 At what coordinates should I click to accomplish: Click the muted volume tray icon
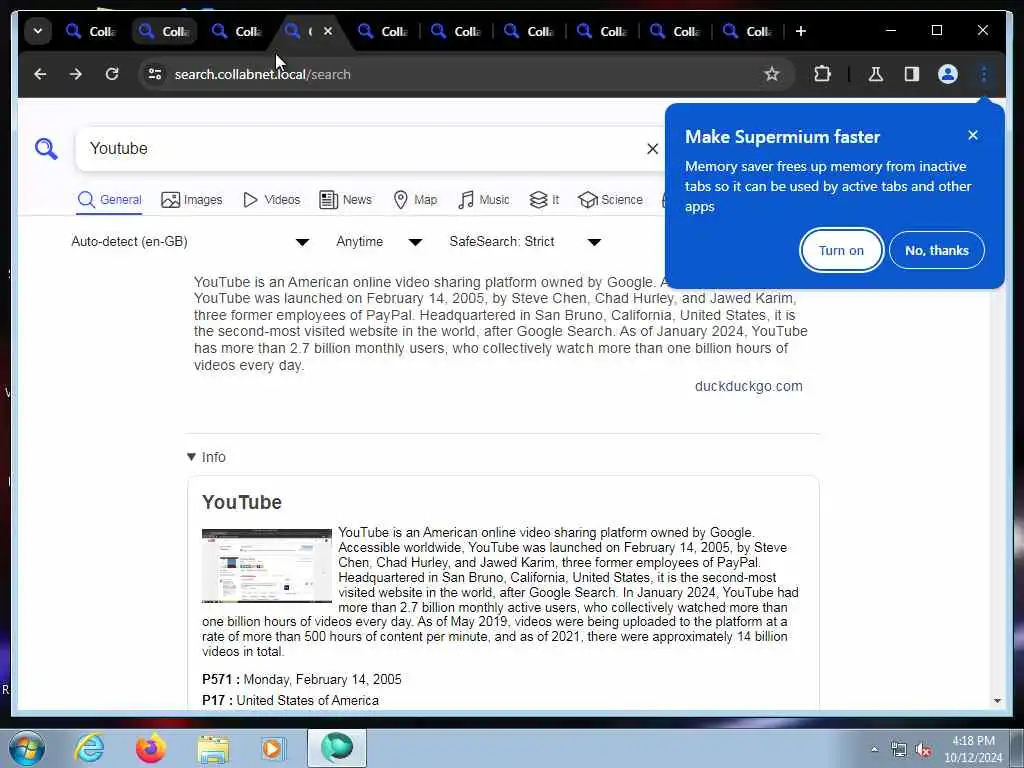pyautogui.click(x=923, y=750)
